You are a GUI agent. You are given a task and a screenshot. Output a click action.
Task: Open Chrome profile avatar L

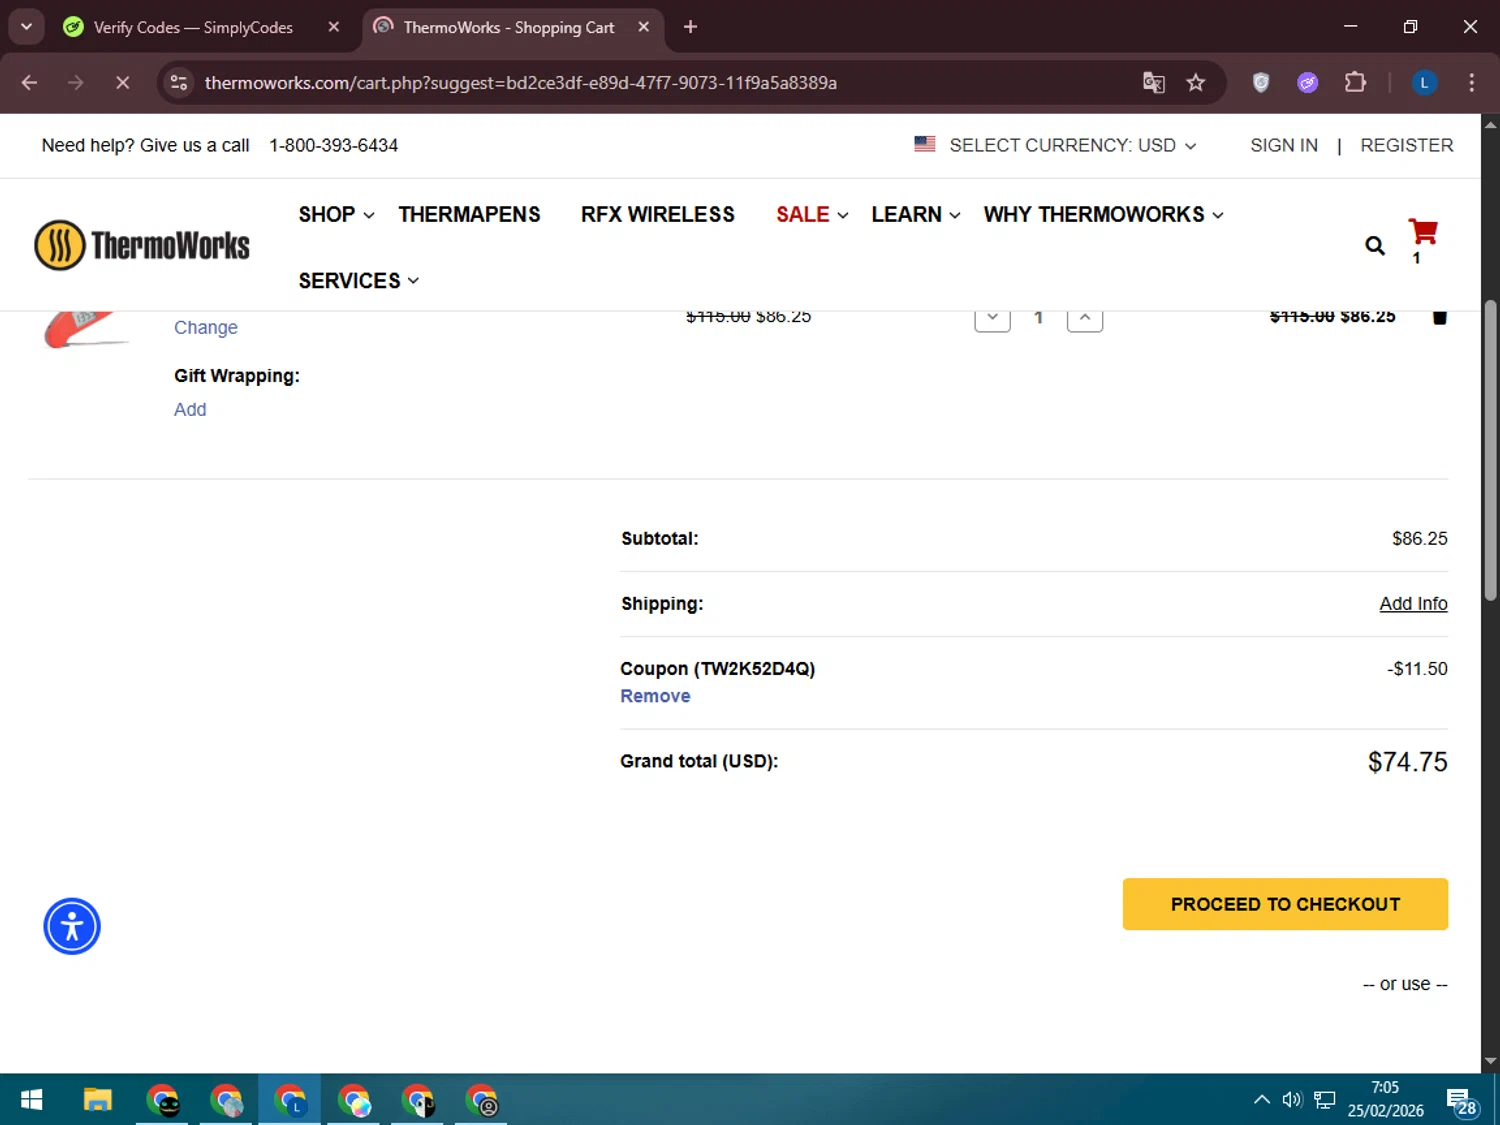tap(1424, 83)
